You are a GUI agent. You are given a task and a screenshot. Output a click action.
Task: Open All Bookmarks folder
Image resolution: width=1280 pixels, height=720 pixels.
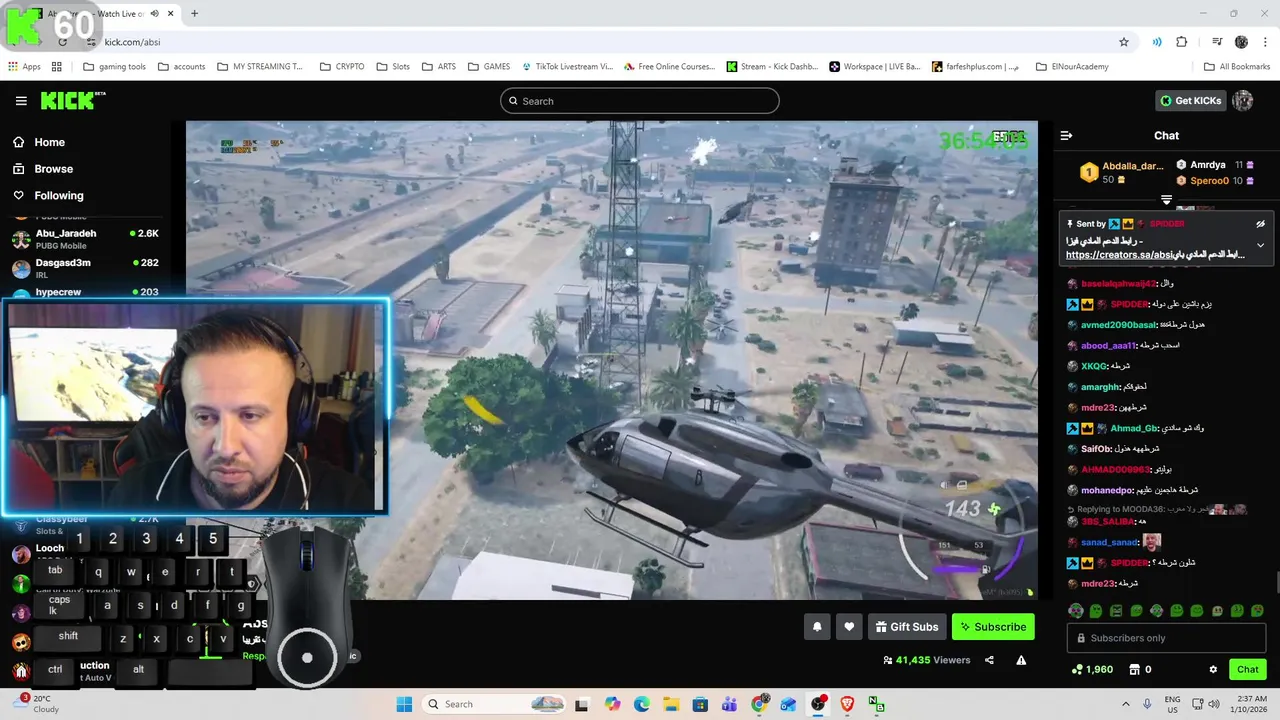(1237, 67)
